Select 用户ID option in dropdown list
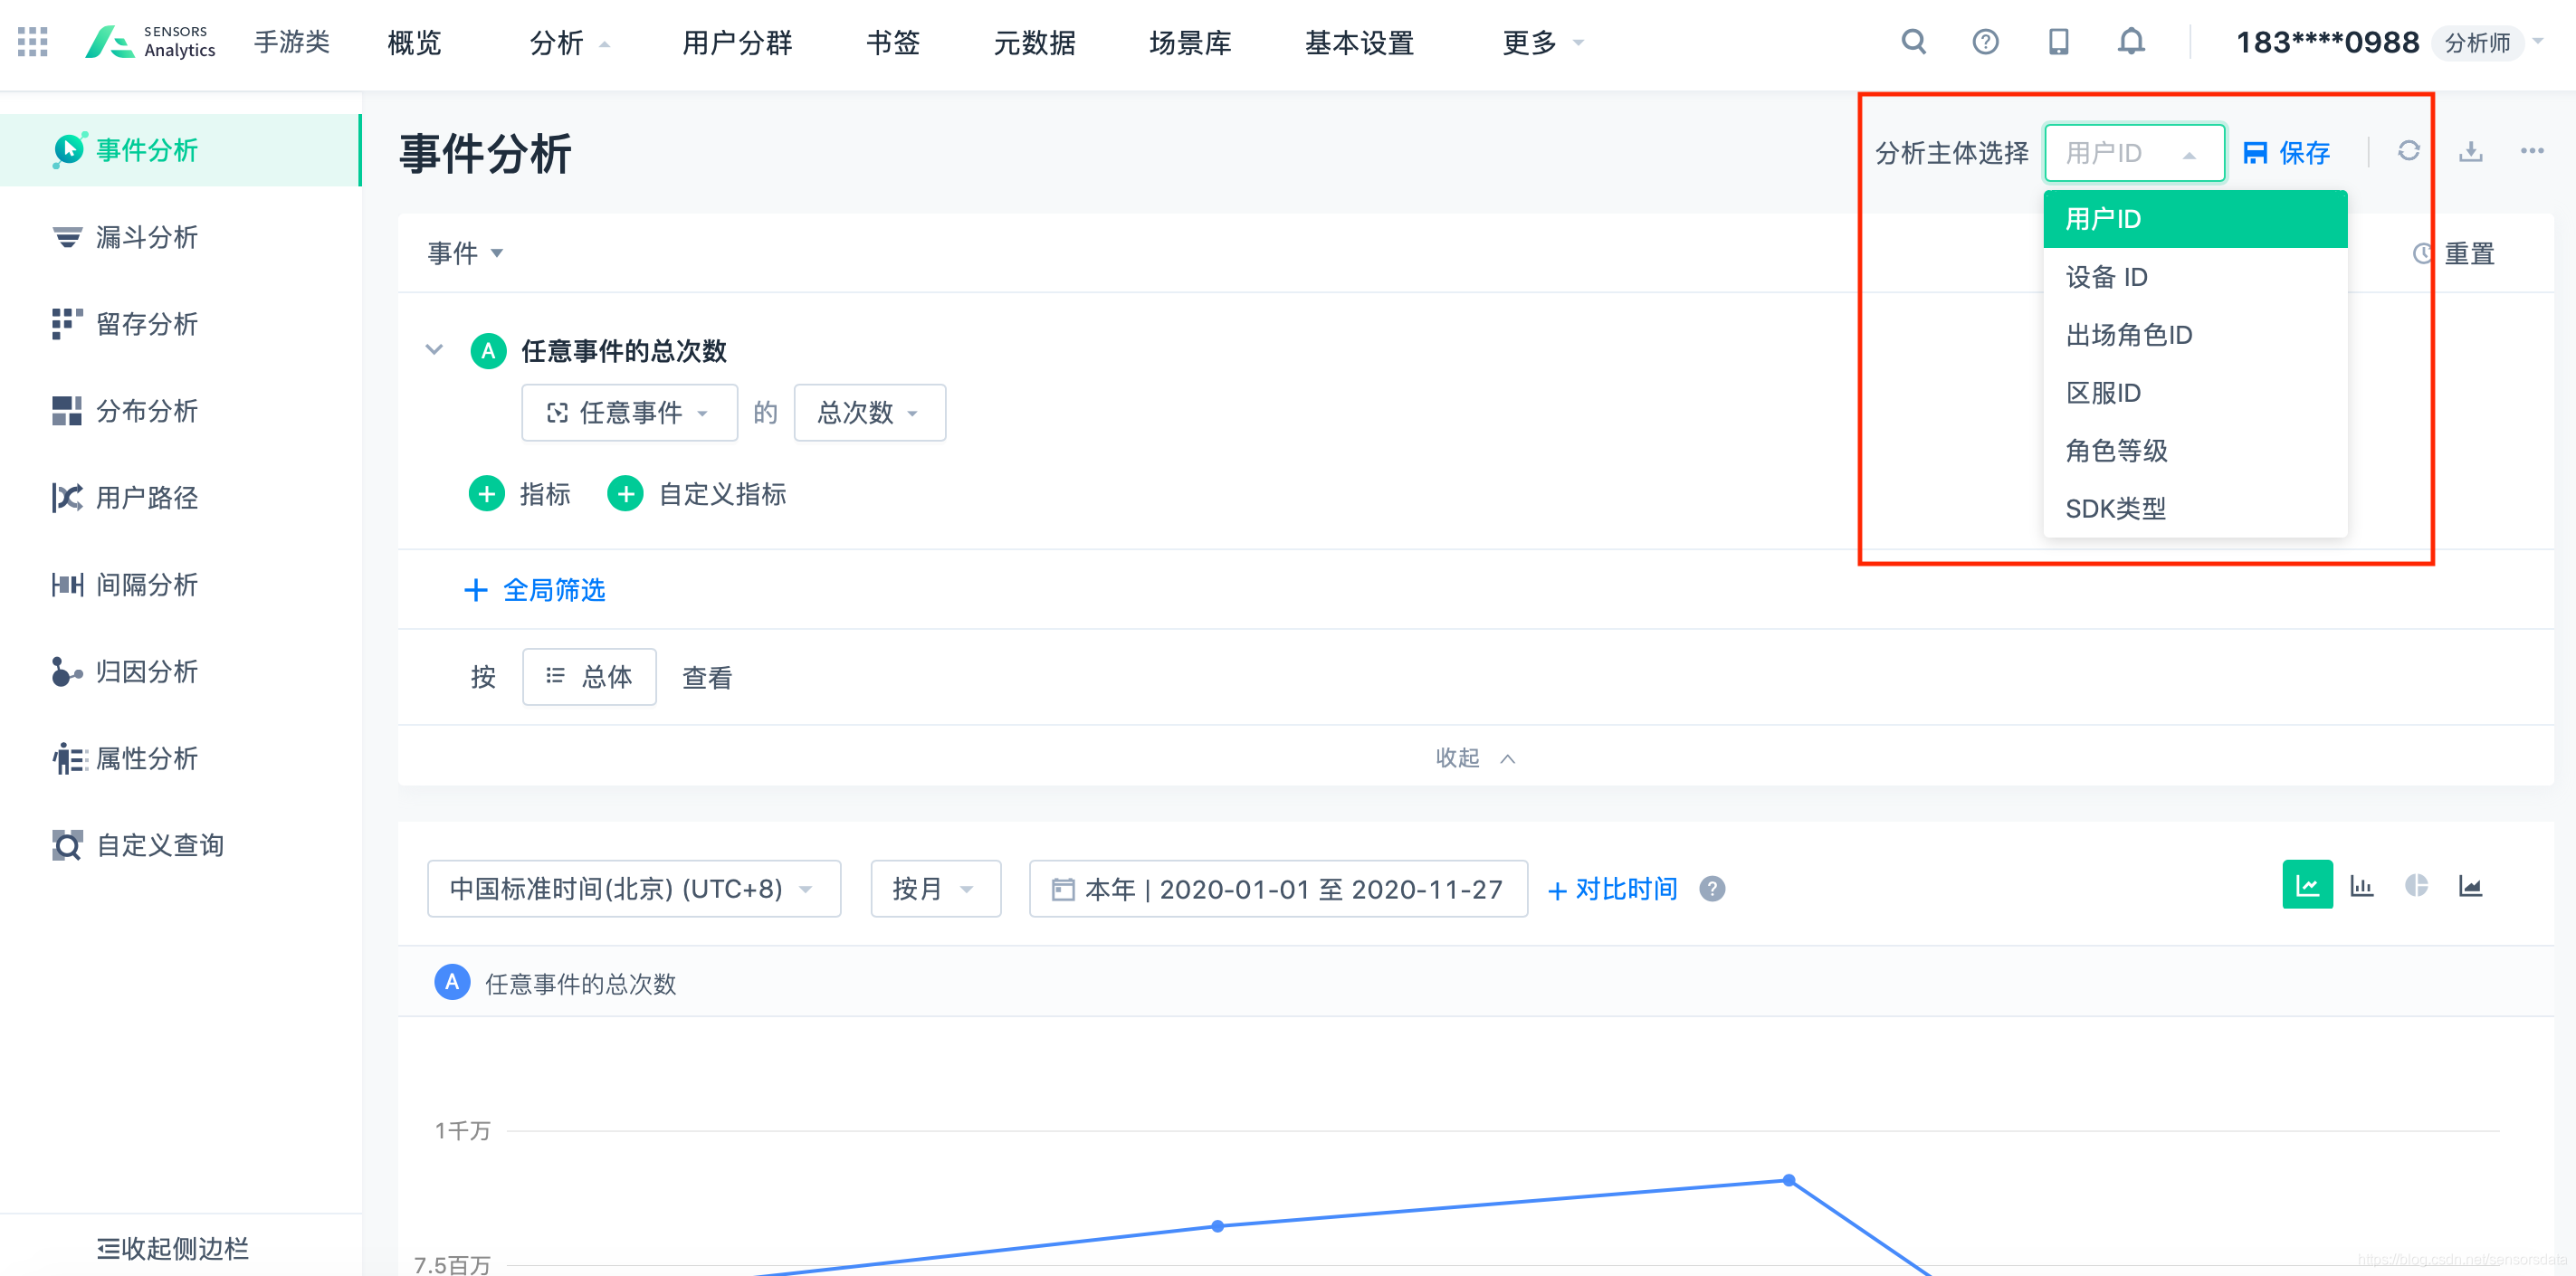The image size is (2576, 1276). tap(2195, 219)
